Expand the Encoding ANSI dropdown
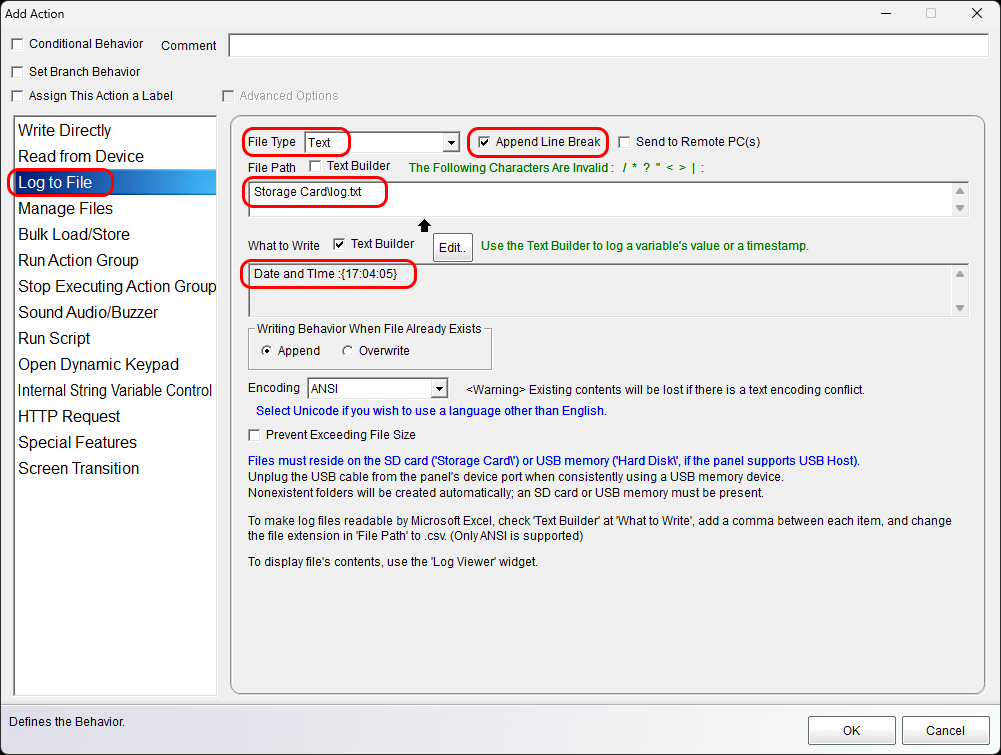Viewport: 1001px width, 755px height. tap(438, 389)
